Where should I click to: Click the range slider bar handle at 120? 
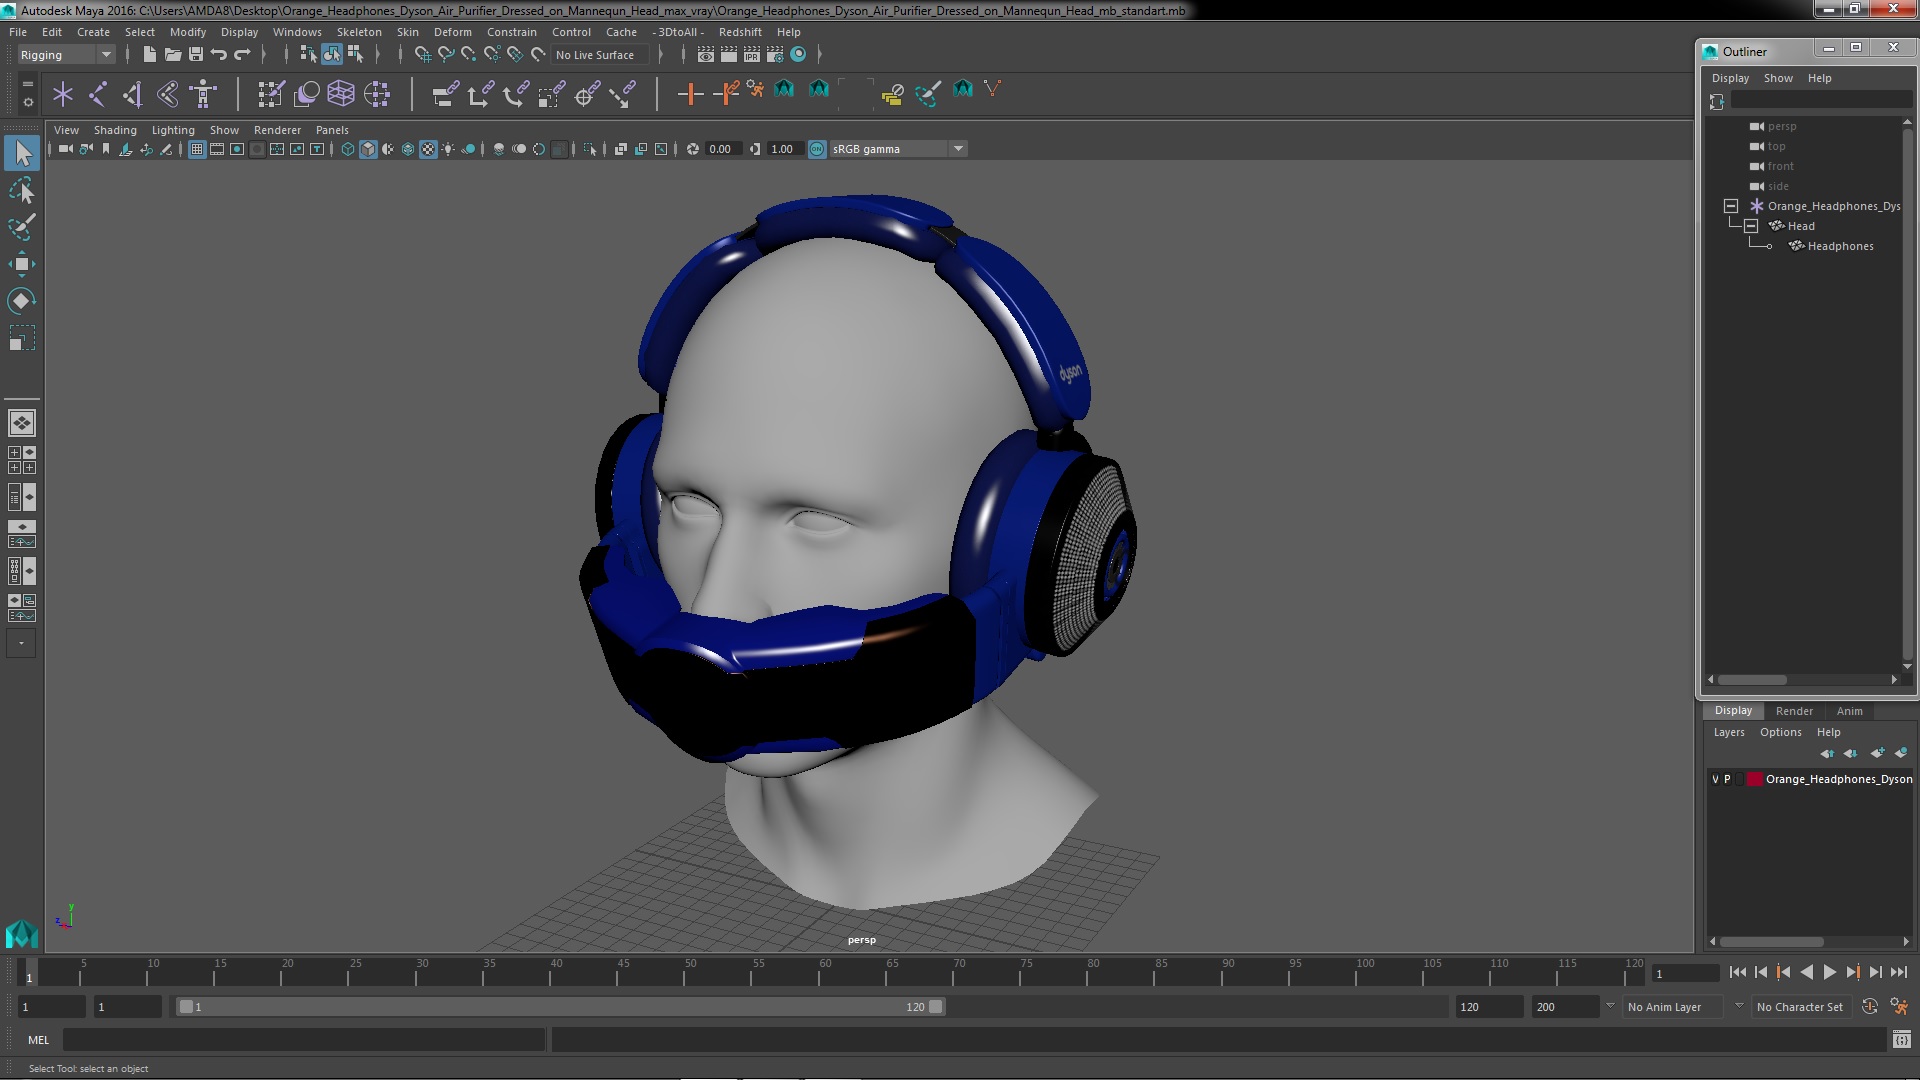pyautogui.click(x=936, y=1007)
